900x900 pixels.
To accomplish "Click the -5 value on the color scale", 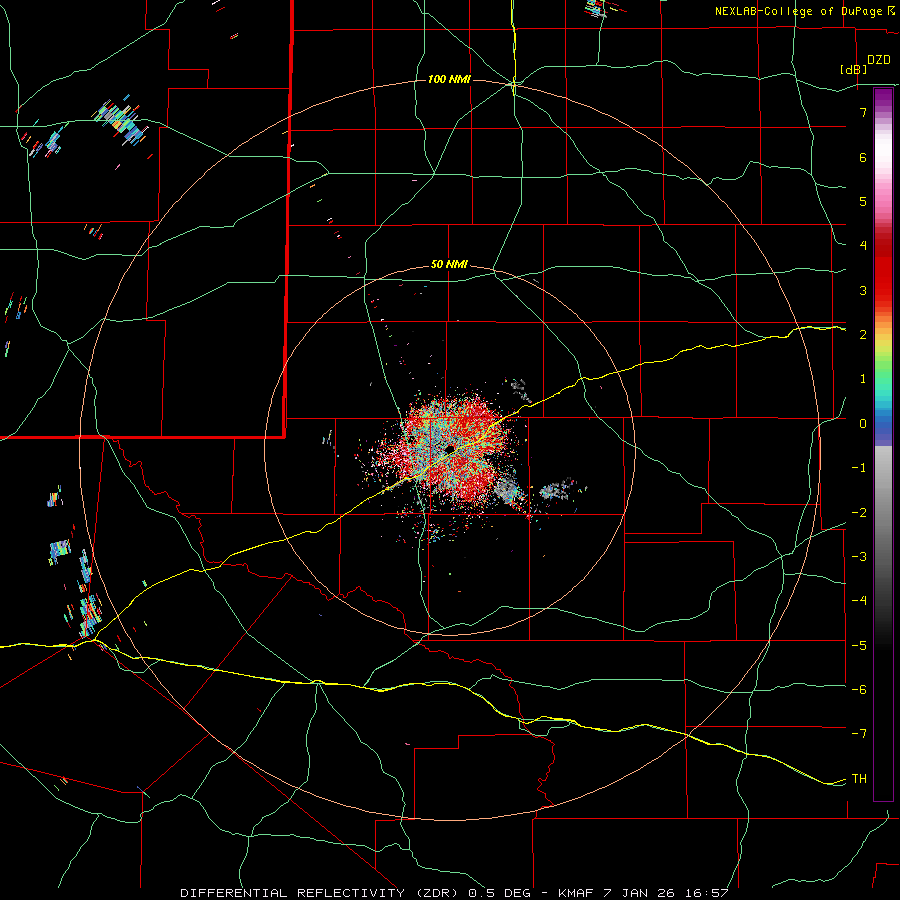I will (x=859, y=646).
